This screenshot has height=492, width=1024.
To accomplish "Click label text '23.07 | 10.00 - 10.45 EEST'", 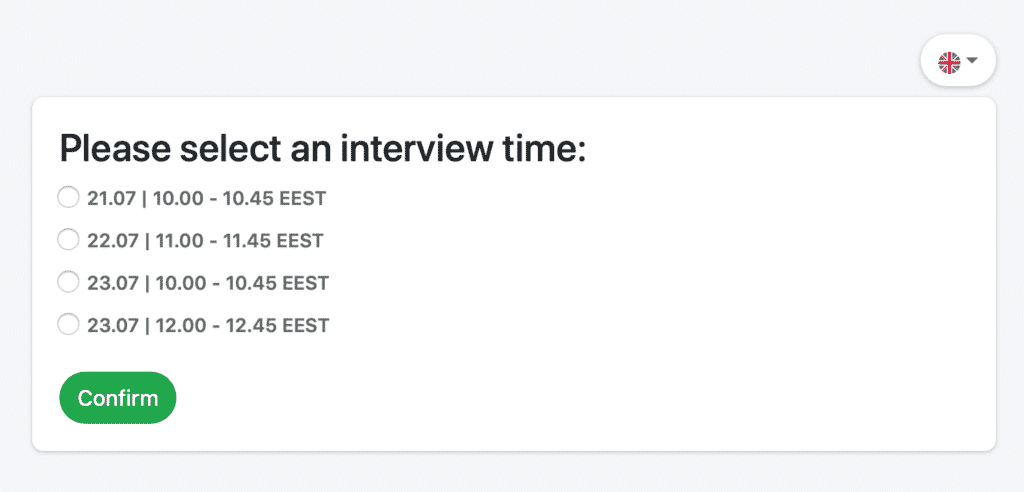I will click(208, 283).
